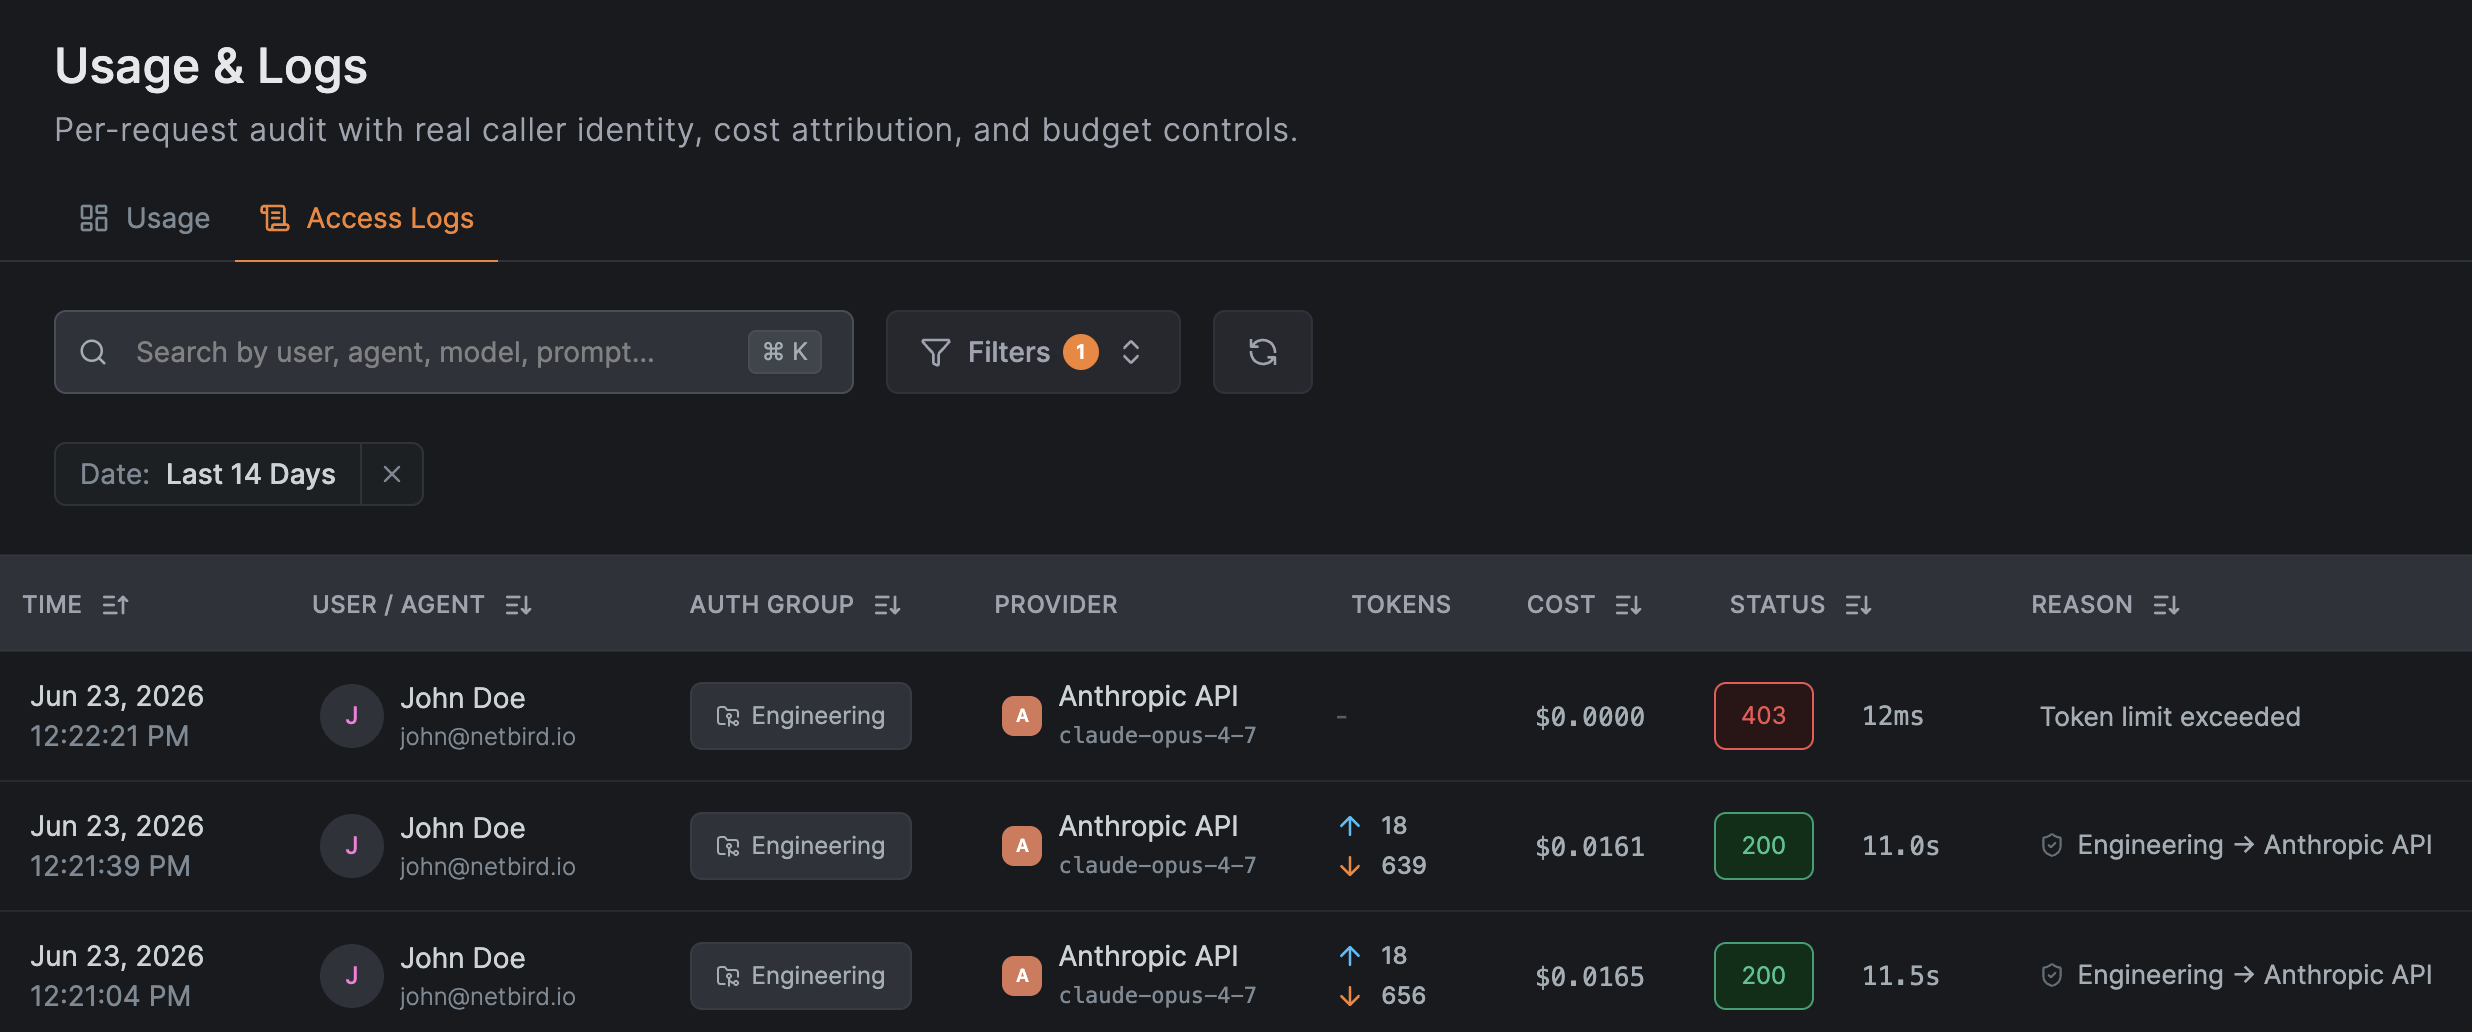The height and width of the screenshot is (1032, 2472).
Task: Click the 11.0s latency value
Action: point(1901,846)
